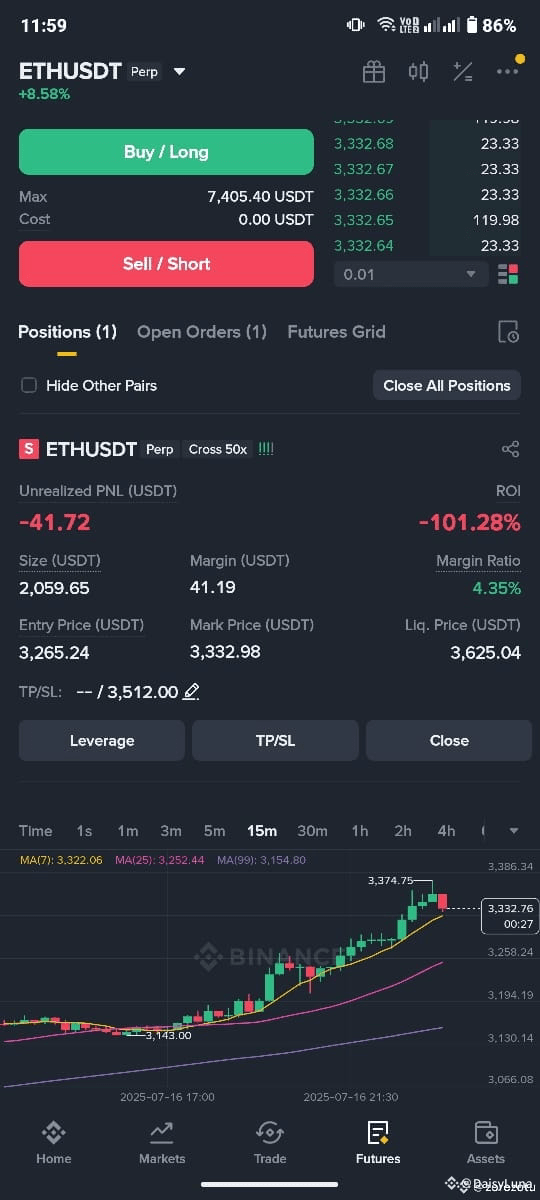Screen dimensions: 540x1200
Task: Open order history clock icon
Action: tap(508, 332)
